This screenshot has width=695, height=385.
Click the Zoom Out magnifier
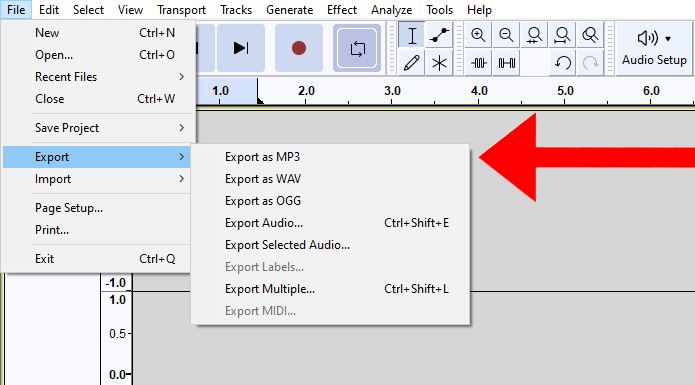click(x=506, y=35)
